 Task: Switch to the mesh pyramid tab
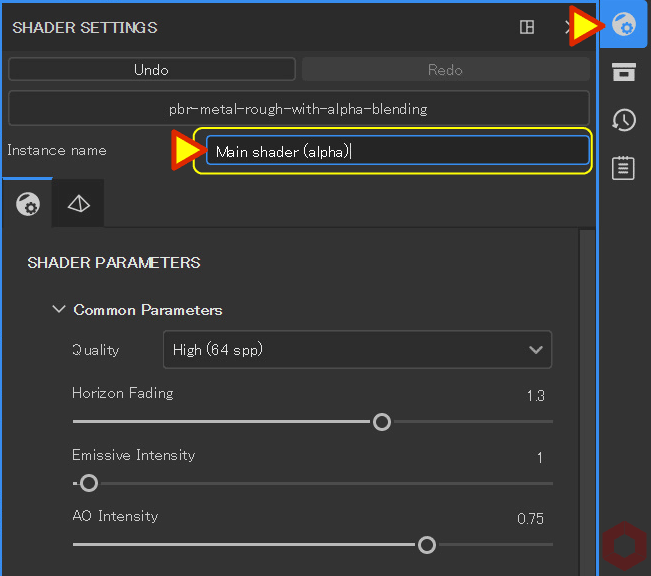(x=78, y=204)
